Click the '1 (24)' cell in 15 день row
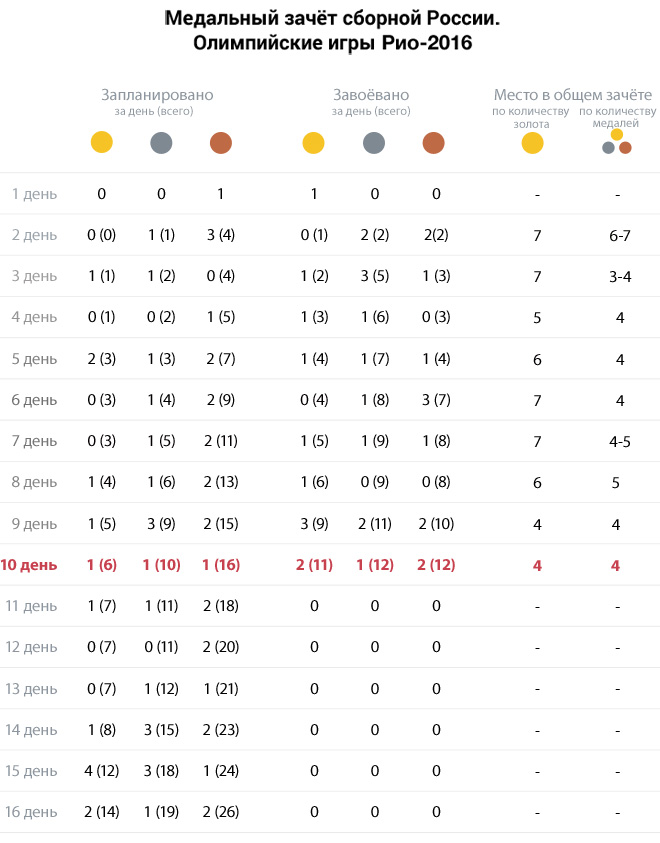Viewport: 660px width, 843px height. 221,771
